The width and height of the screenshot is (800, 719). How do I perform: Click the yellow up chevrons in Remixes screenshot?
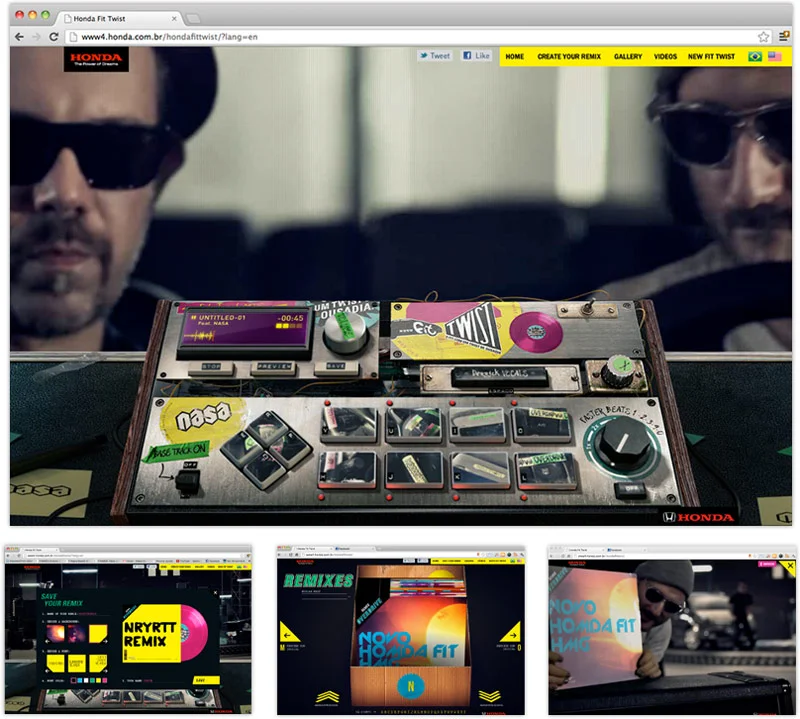click(328, 697)
